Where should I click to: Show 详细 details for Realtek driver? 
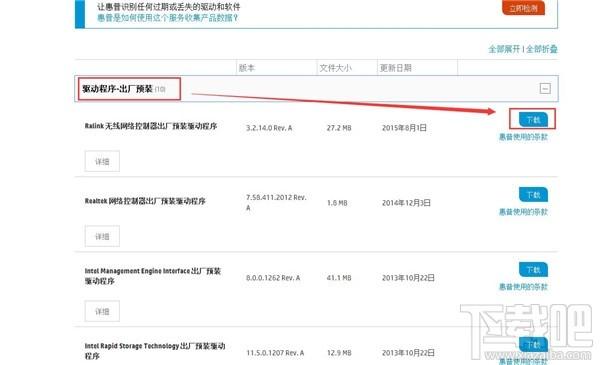click(102, 236)
